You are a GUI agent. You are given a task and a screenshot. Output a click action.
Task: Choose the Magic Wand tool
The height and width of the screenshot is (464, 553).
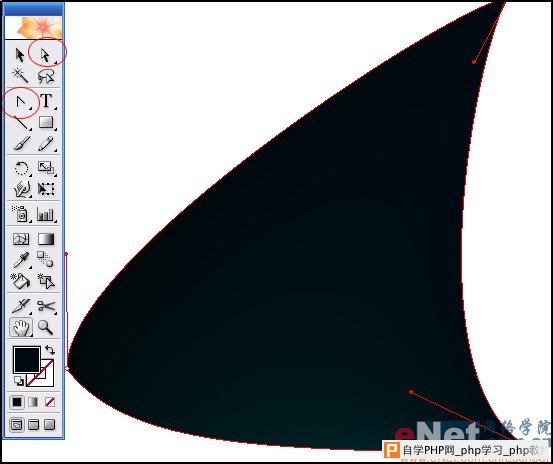[20, 76]
